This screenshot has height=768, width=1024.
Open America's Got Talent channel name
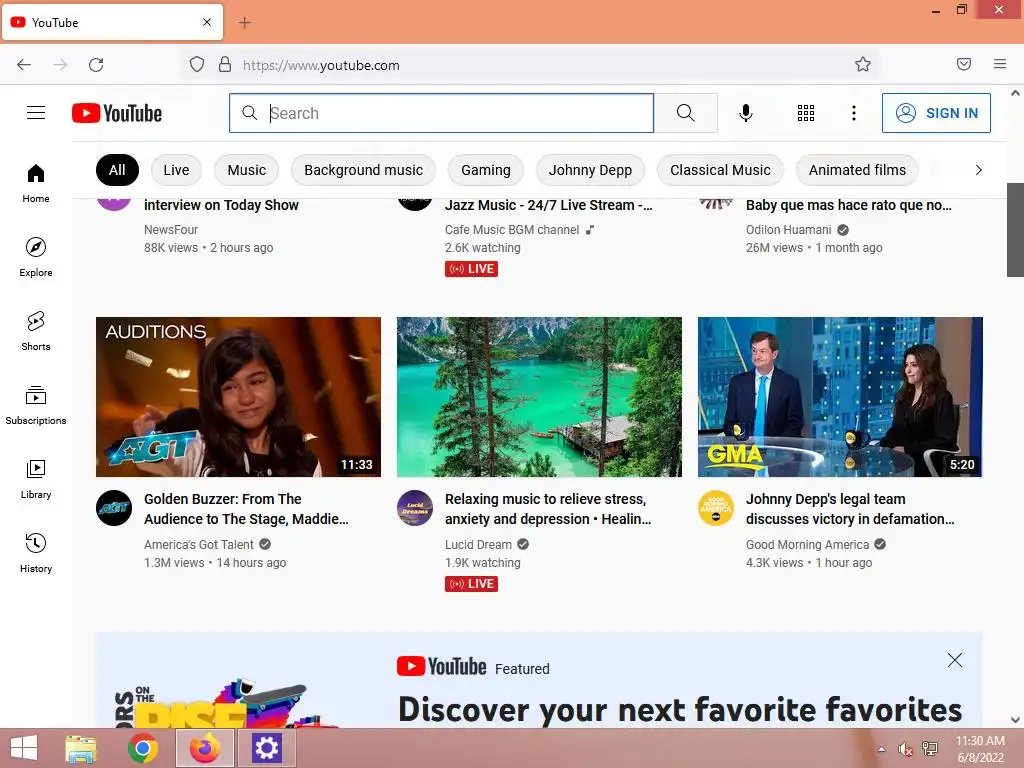(x=199, y=545)
